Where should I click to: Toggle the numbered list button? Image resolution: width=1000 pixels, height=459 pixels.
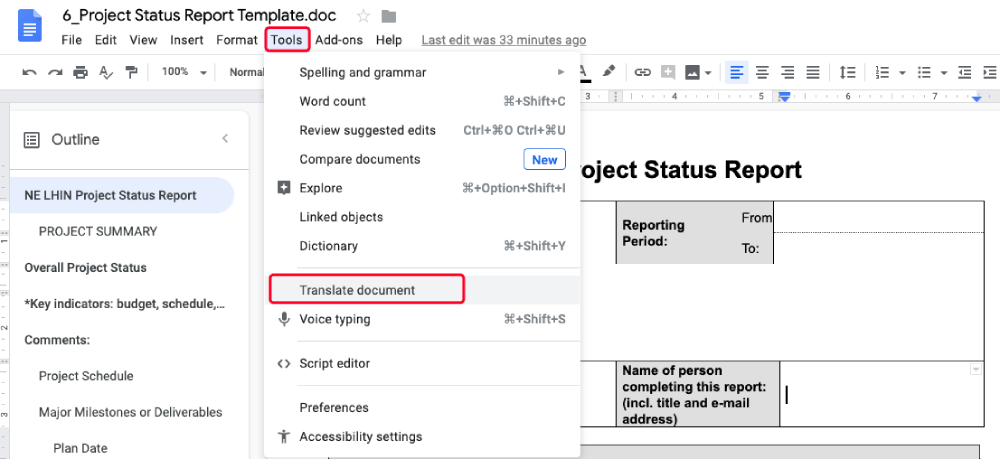point(882,72)
